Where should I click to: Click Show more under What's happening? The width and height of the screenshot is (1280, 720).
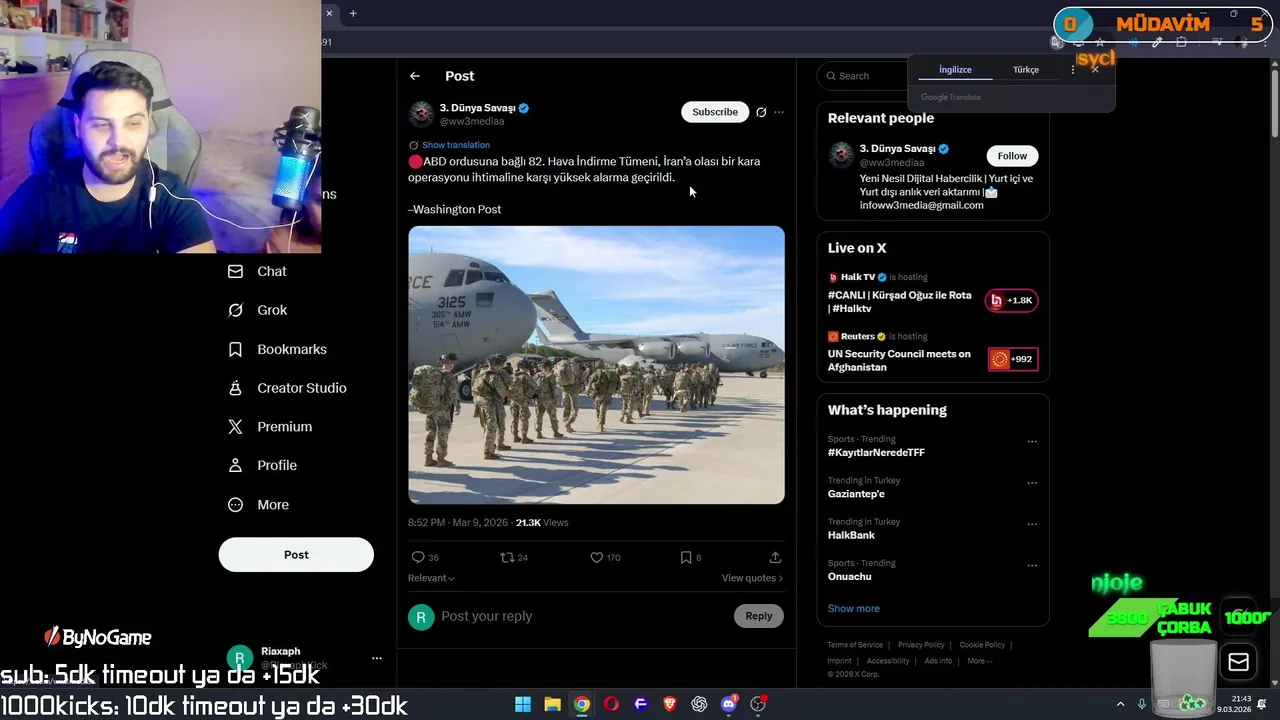click(x=854, y=608)
